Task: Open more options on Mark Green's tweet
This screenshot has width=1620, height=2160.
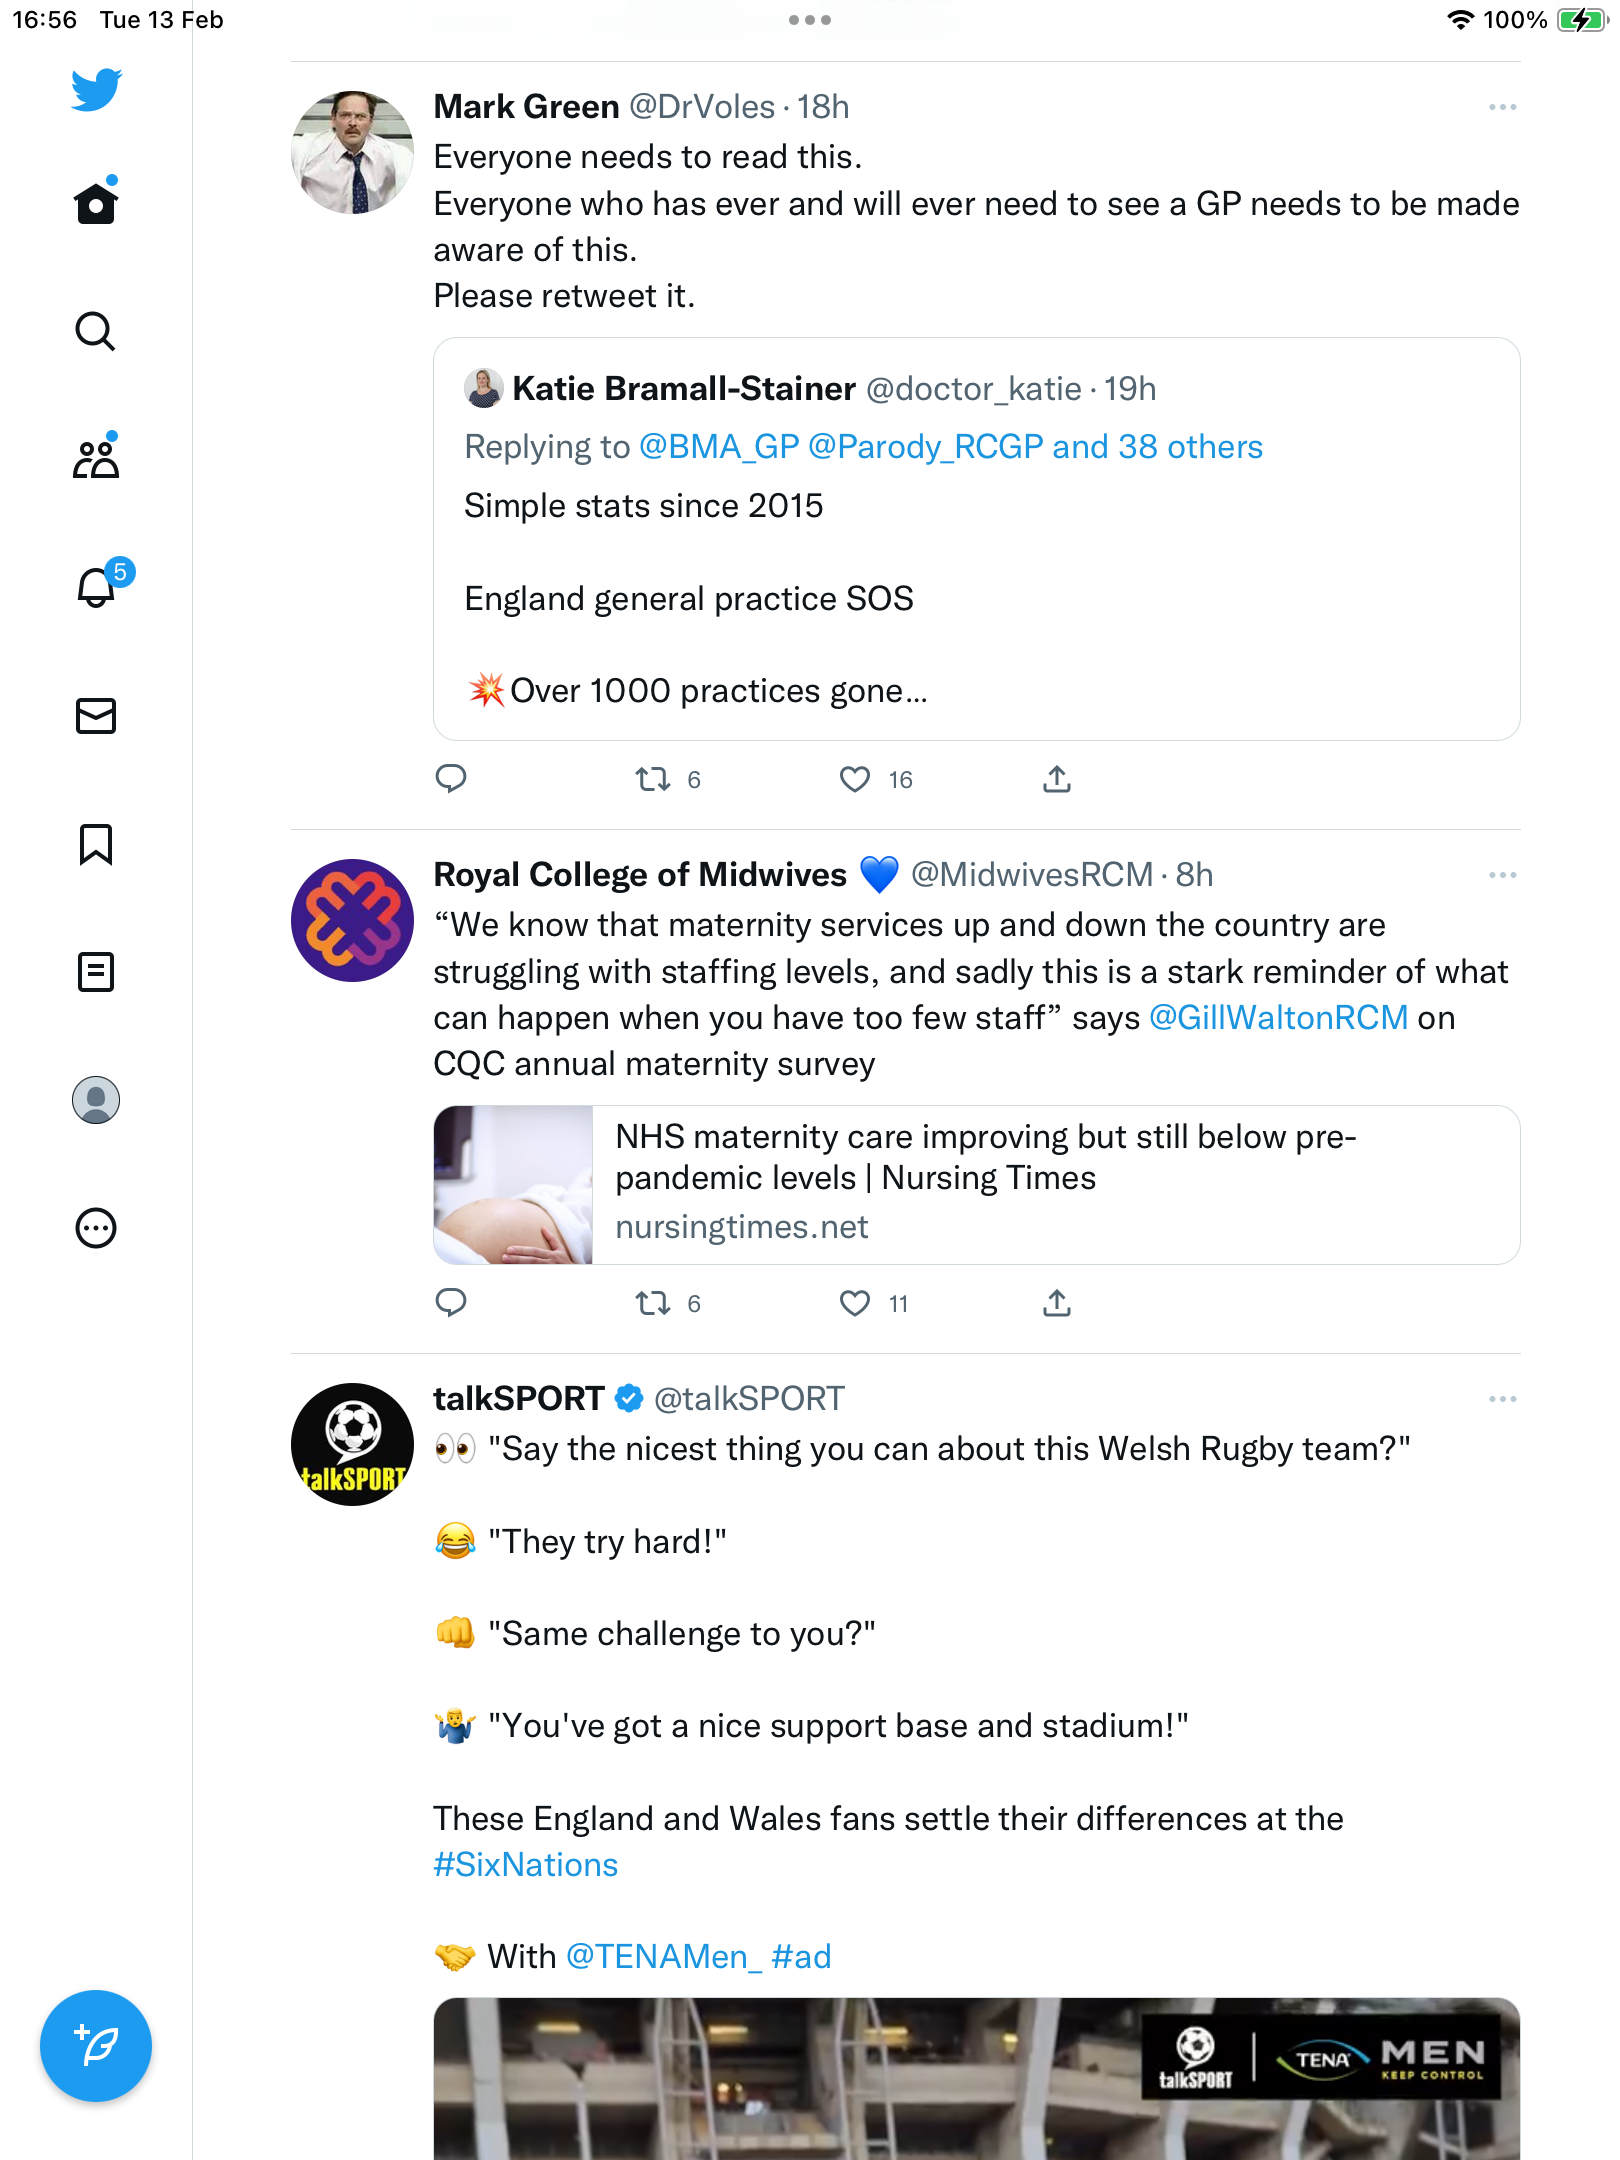Action: click(x=1502, y=107)
